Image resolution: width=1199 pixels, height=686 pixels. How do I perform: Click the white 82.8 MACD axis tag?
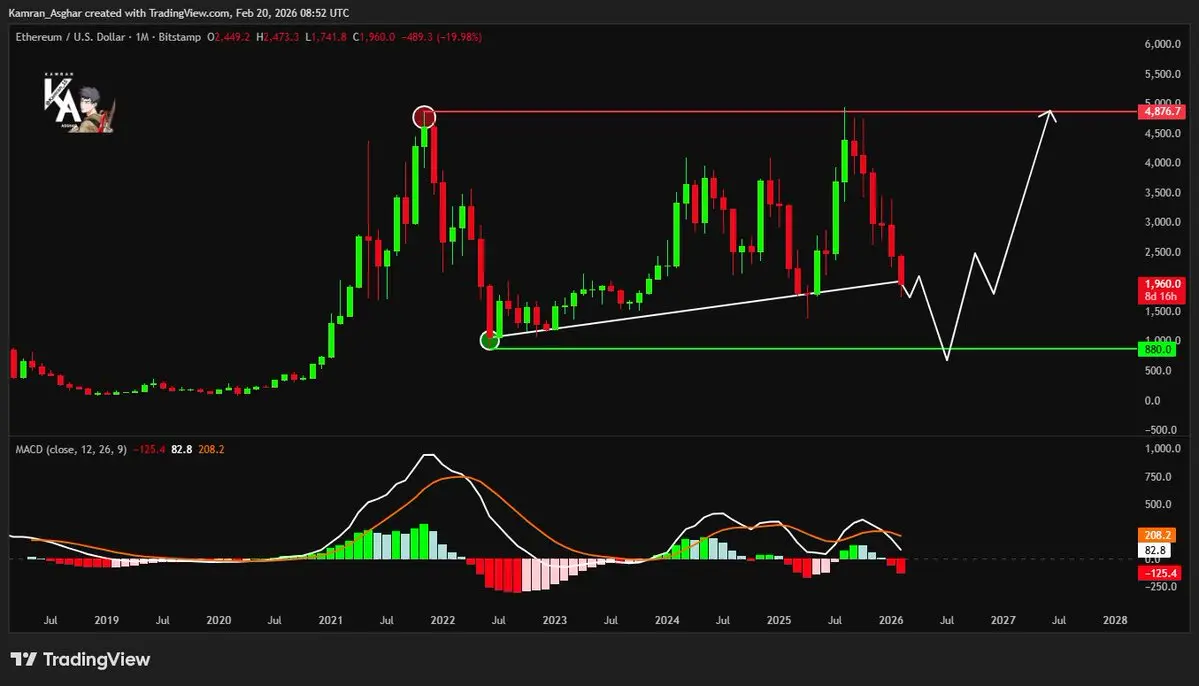tap(1156, 550)
